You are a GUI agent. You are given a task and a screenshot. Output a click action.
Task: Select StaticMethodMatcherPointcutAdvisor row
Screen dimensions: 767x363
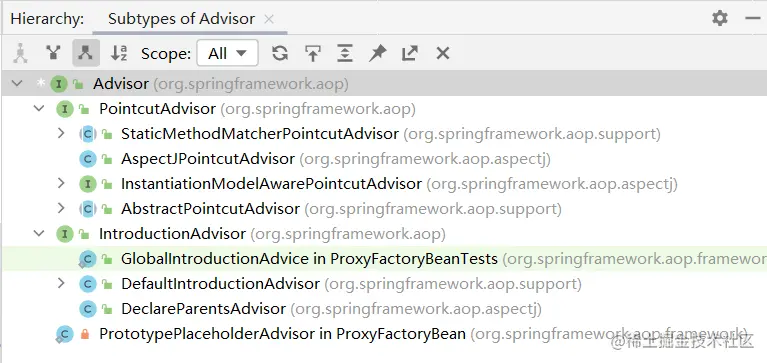(x=384, y=134)
